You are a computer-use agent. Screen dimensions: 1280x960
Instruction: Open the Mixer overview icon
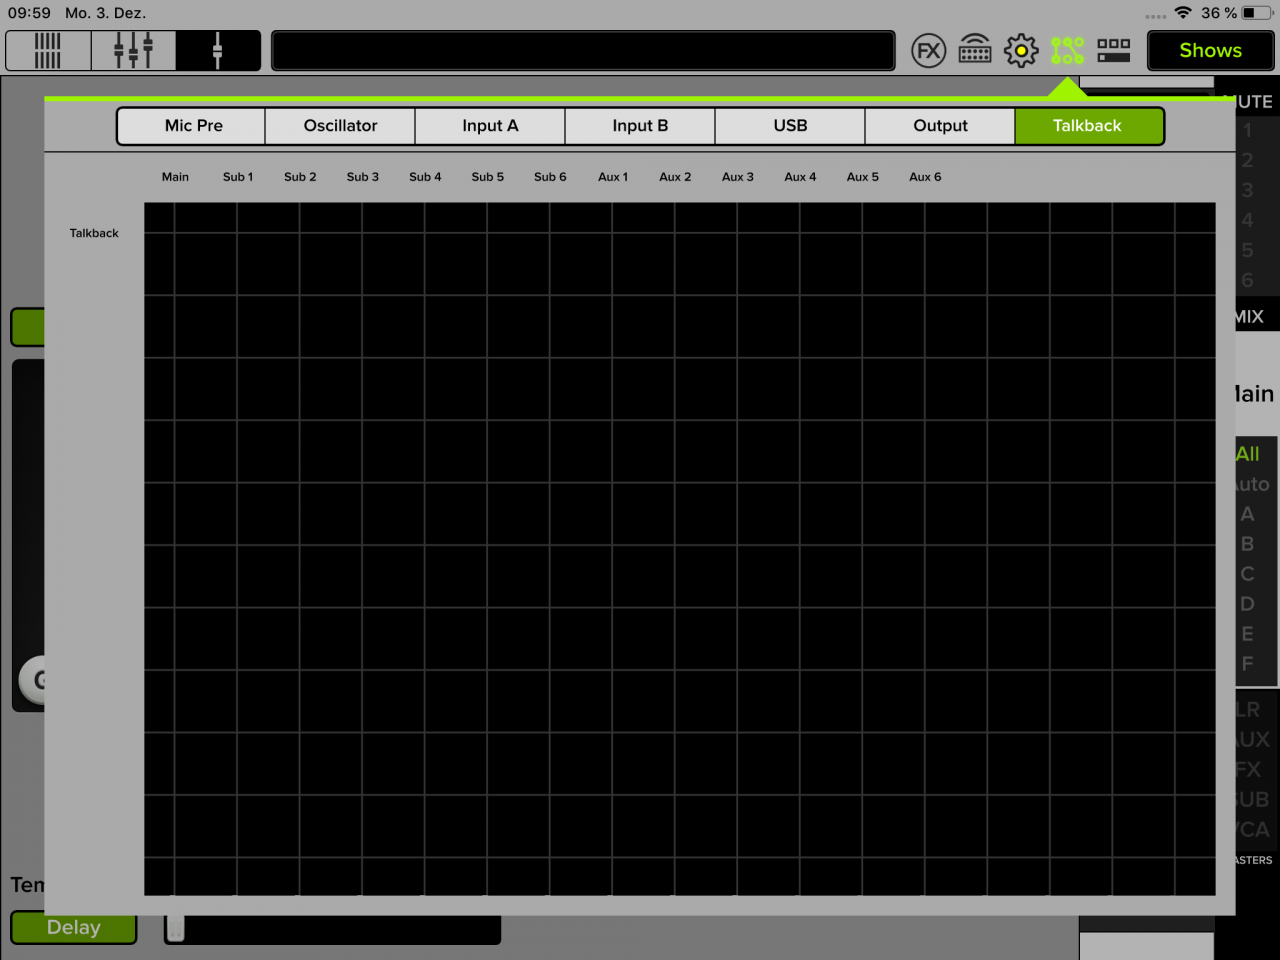coord(47,48)
